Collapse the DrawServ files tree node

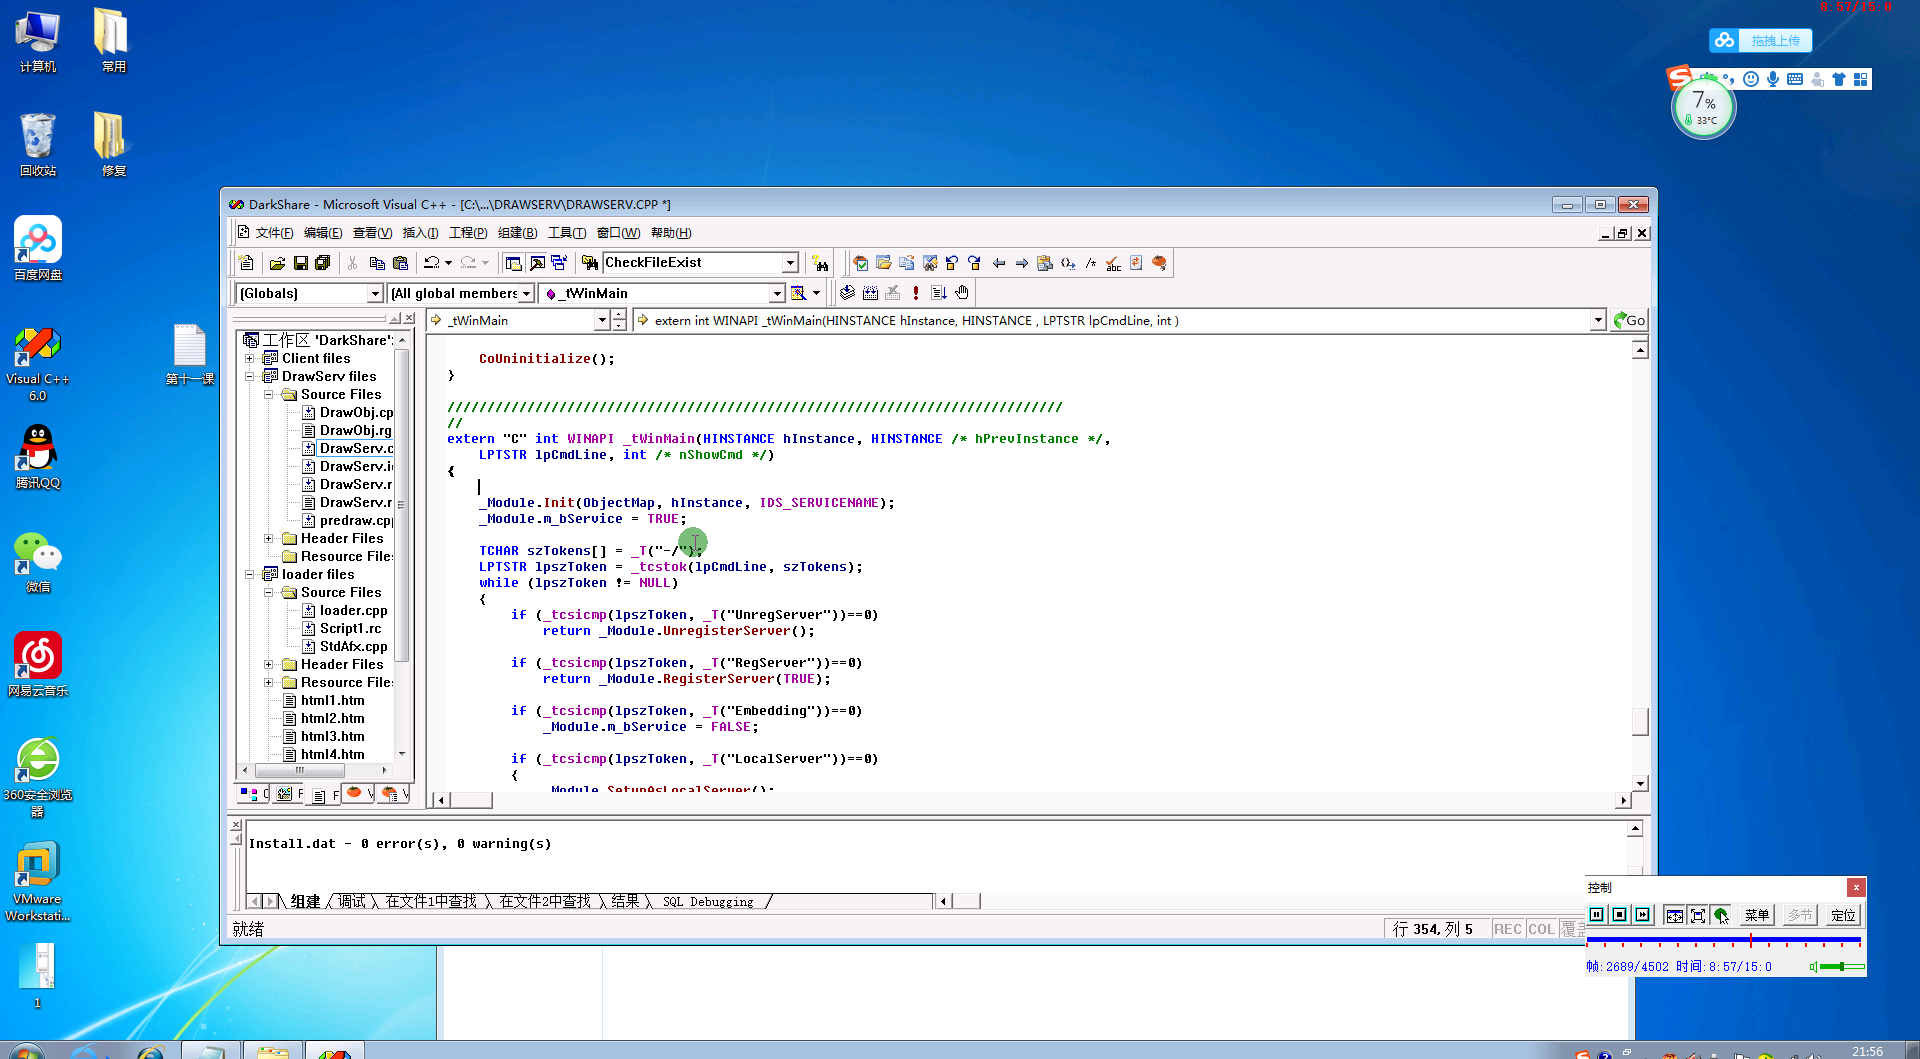pos(250,376)
